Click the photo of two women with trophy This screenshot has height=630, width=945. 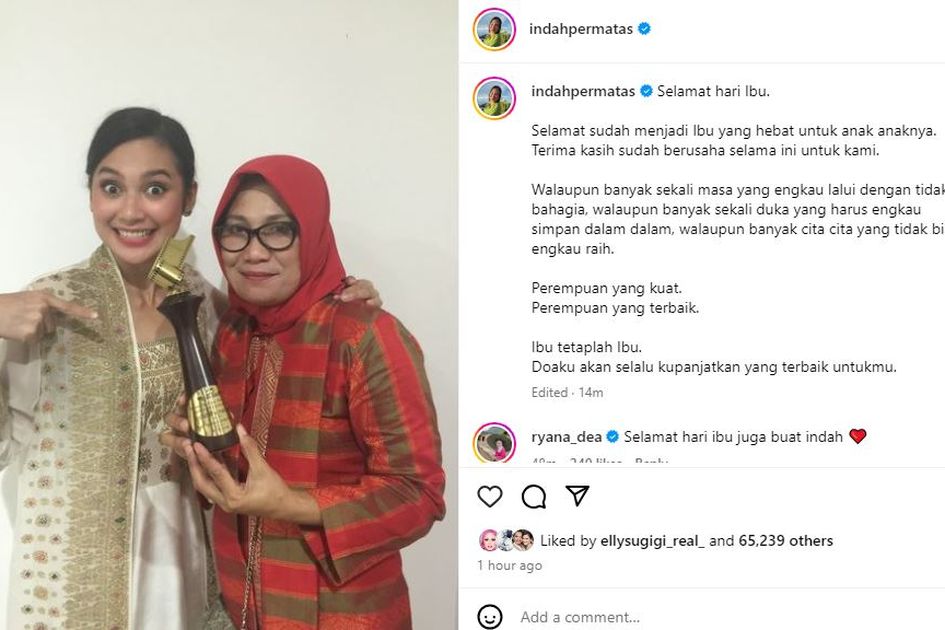point(229,315)
